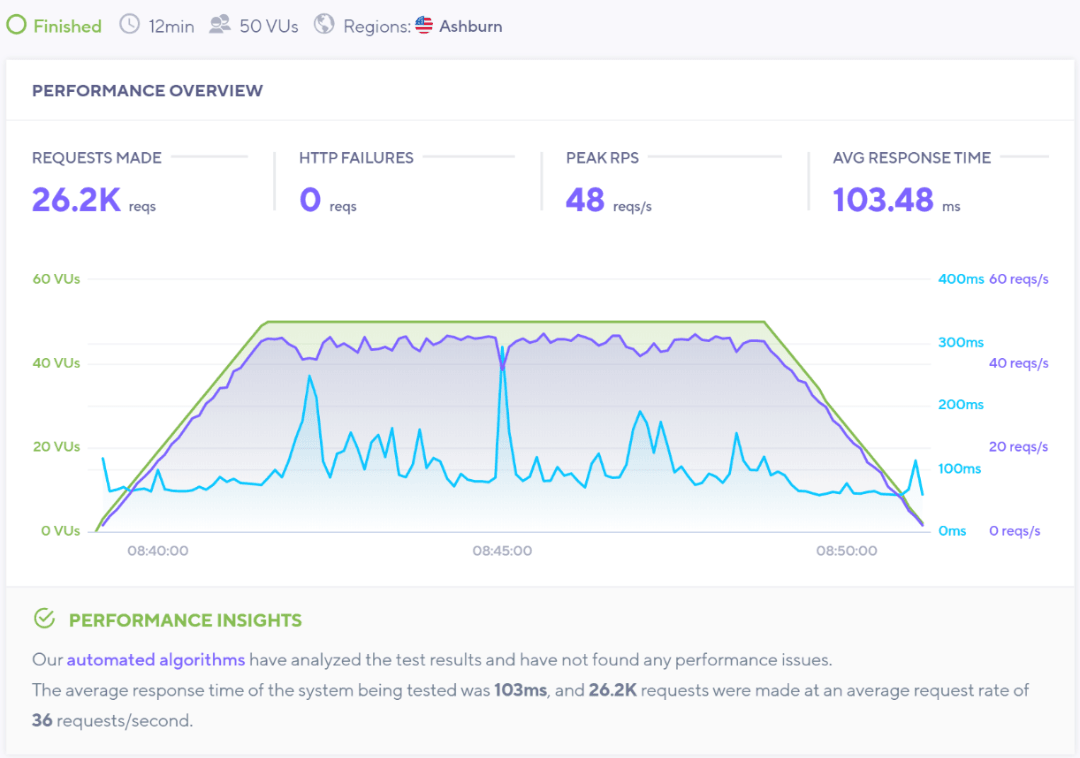
Task: Click the 60 reqs/s purple axis label
Action: pyautogui.click(x=1018, y=279)
